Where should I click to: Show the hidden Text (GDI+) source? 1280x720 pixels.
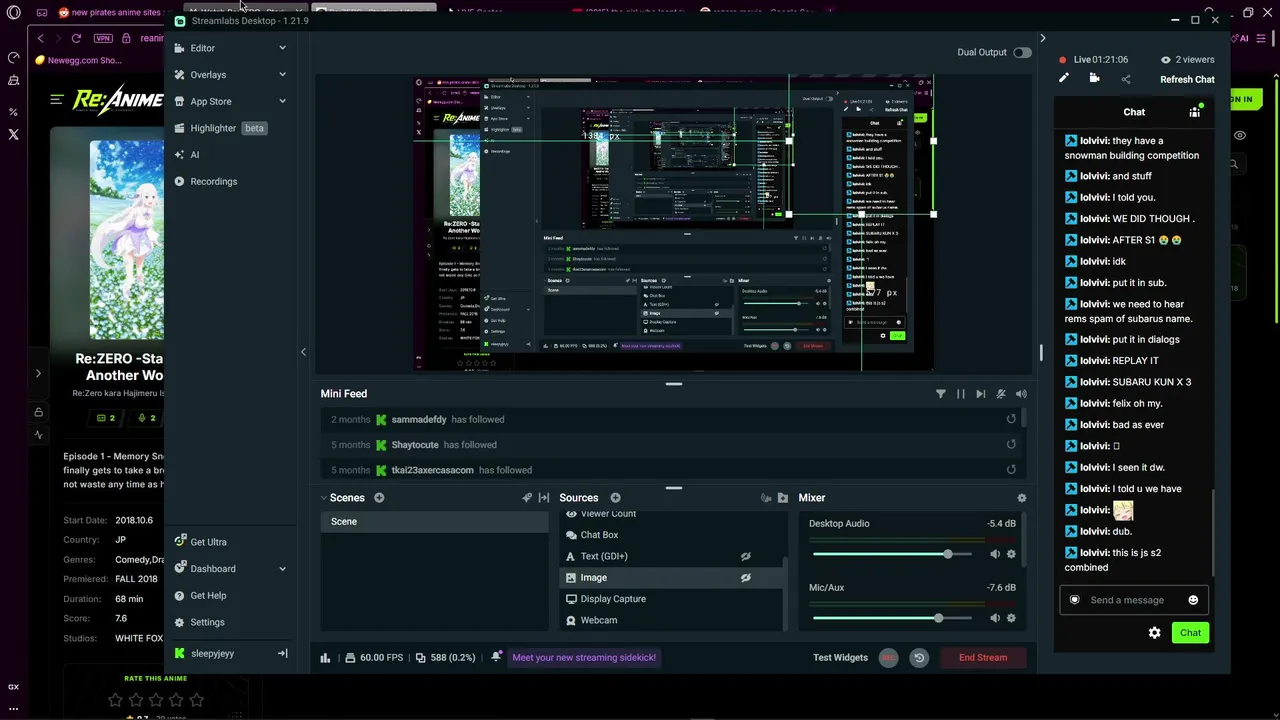pyautogui.click(x=745, y=556)
